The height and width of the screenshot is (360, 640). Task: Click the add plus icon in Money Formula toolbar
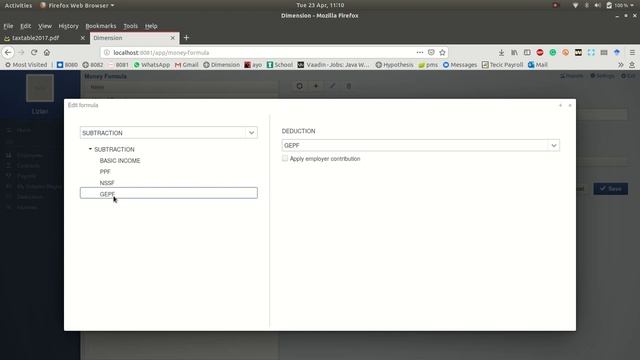point(316,86)
